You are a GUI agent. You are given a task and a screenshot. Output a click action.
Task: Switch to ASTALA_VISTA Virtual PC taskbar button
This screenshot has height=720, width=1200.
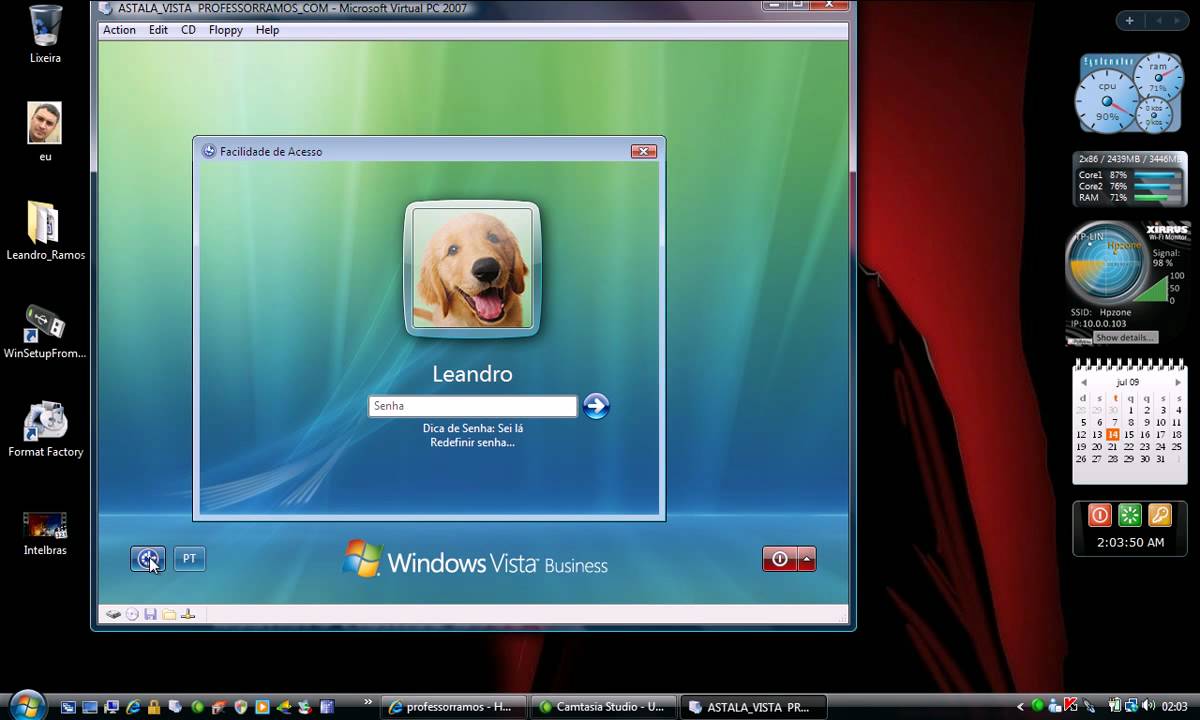755,706
